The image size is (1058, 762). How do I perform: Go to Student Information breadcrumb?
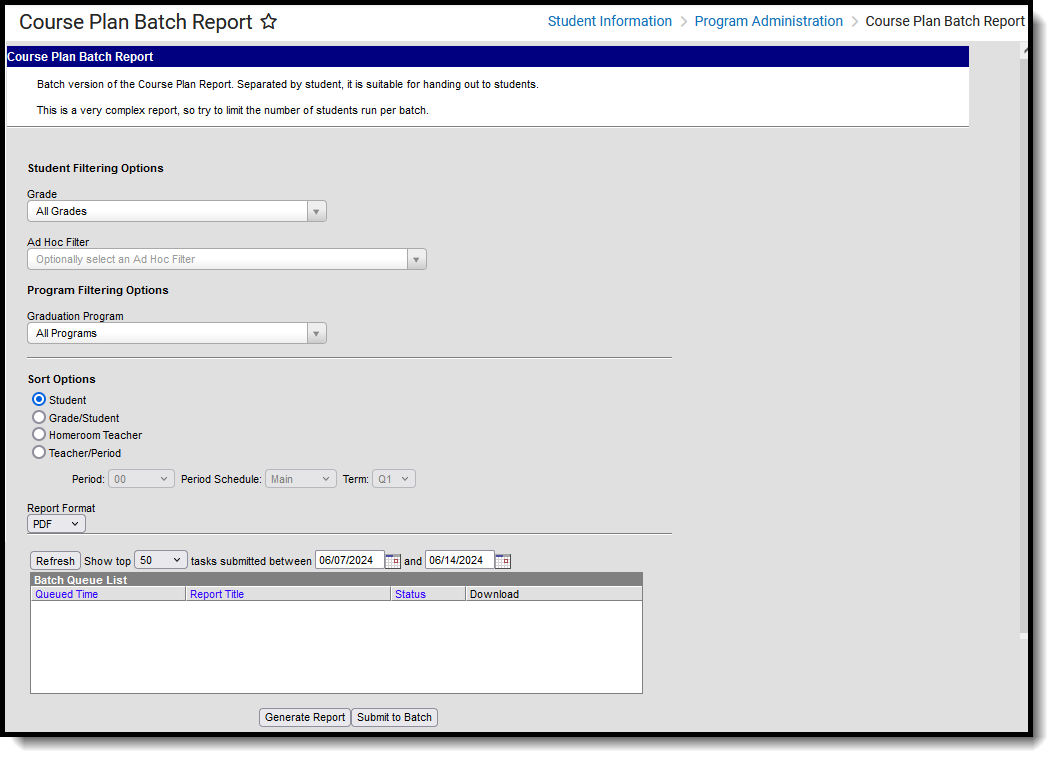pos(609,22)
